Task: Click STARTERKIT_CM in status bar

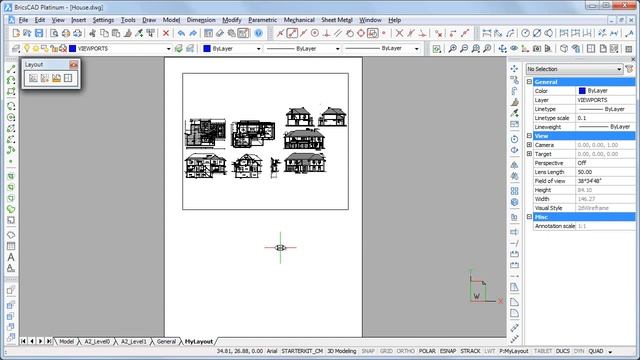Action: coord(302,351)
